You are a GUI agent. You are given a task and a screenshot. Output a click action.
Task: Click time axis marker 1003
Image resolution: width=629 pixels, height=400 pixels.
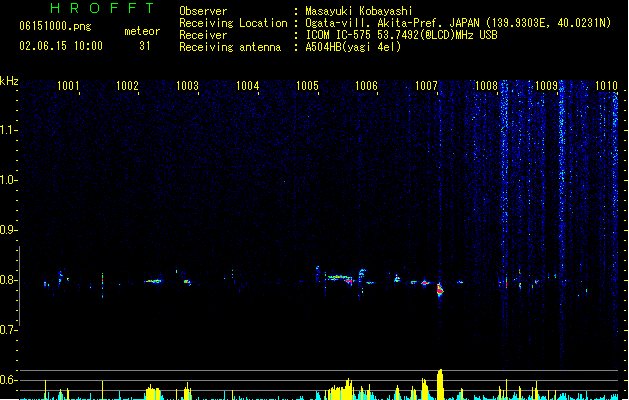pos(187,86)
